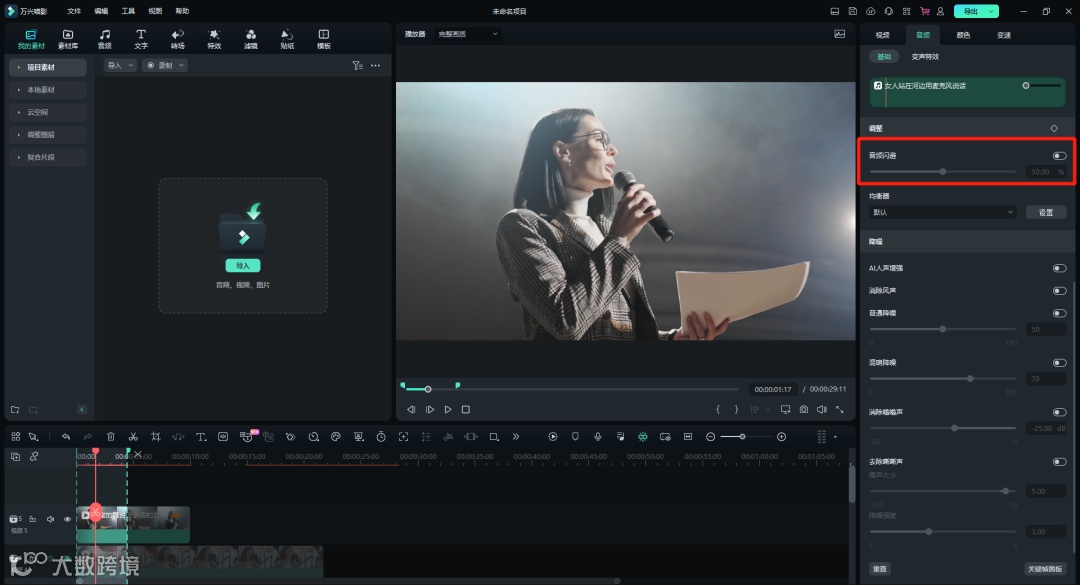
Task: Open the color palette tool
Action: (x=335, y=437)
